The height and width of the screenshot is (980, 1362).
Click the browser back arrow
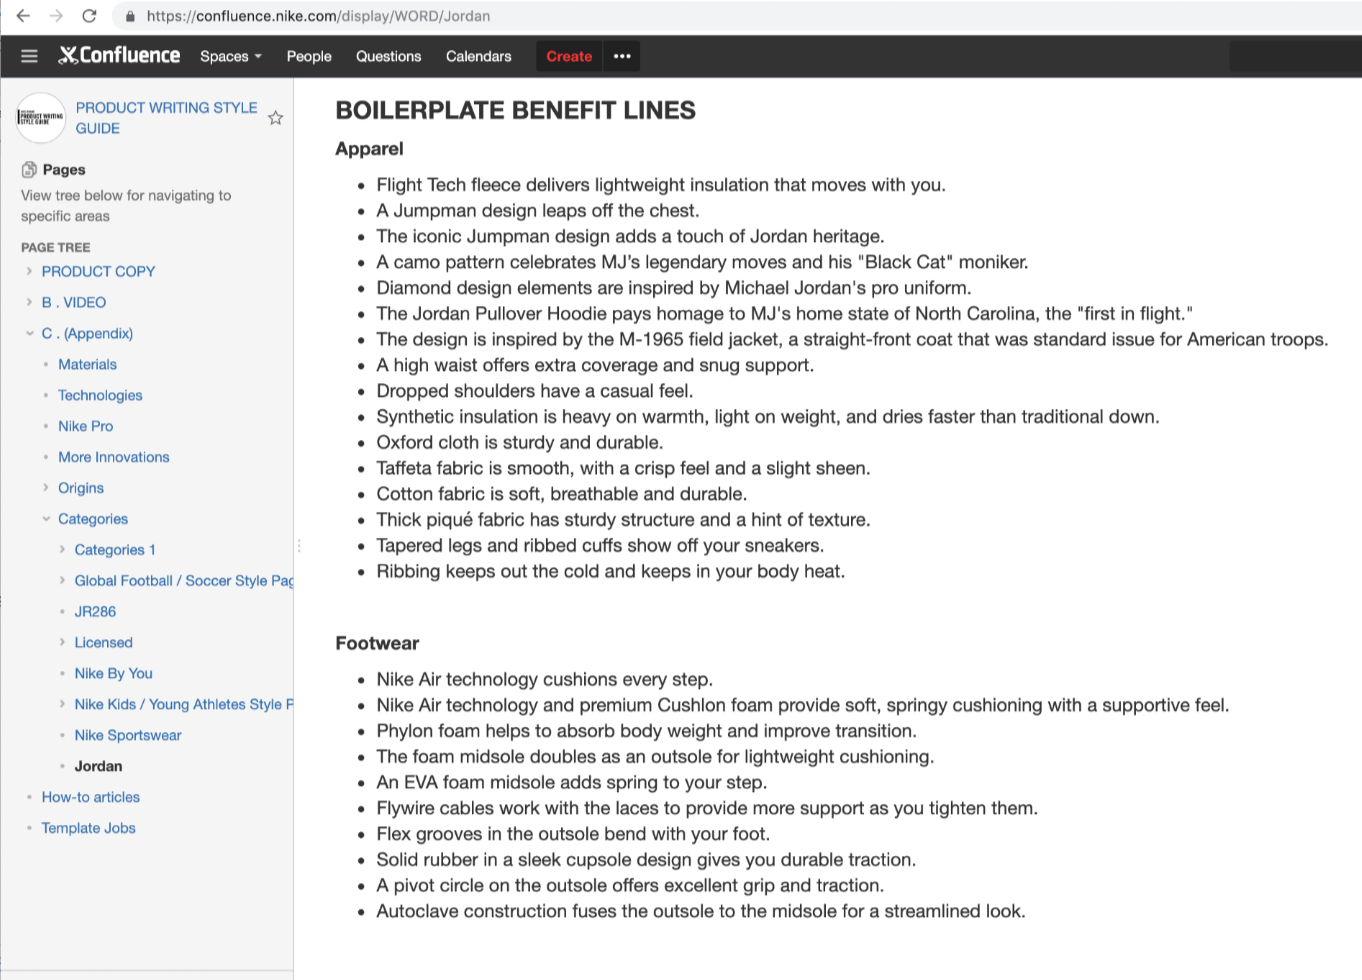click(x=23, y=16)
